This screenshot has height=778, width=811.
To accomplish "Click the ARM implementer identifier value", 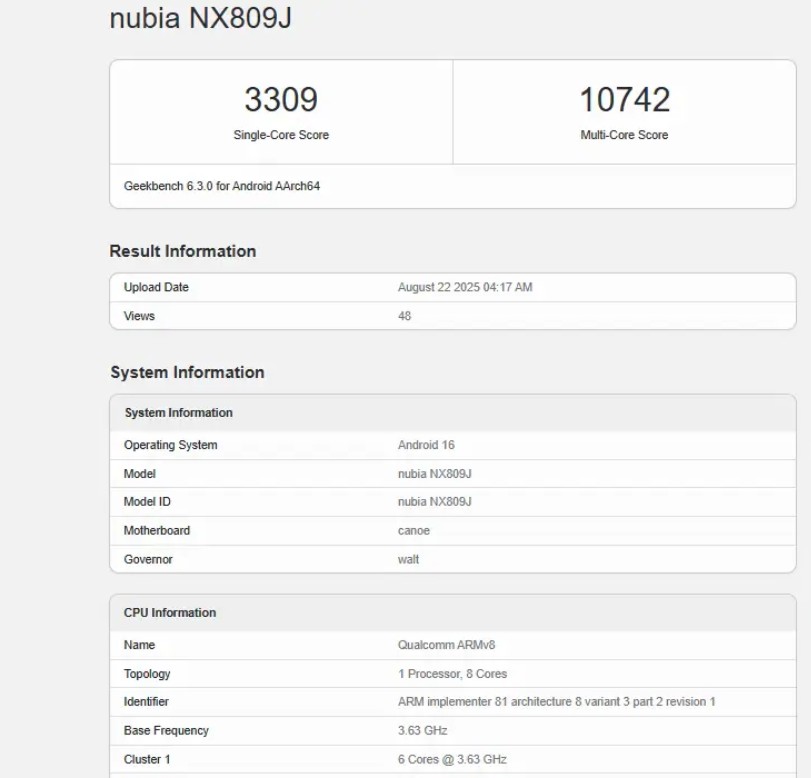I will pyautogui.click(x=556, y=702).
